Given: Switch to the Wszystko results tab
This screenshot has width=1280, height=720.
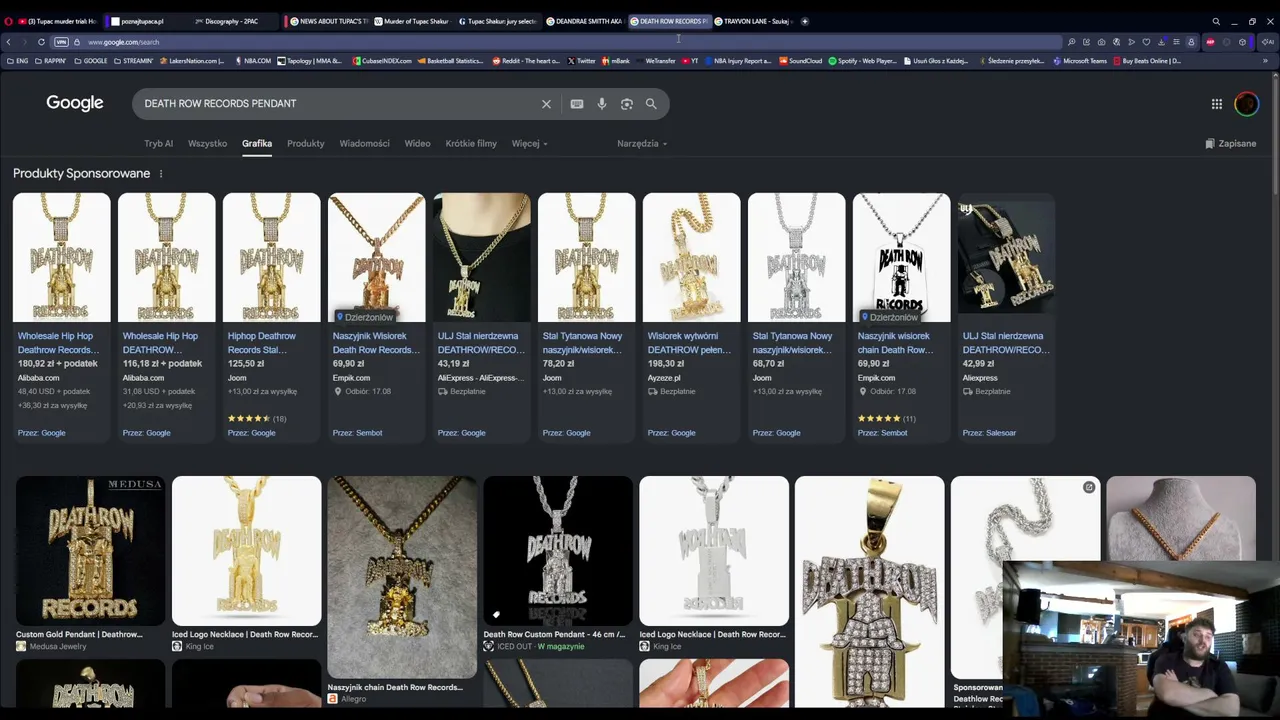Looking at the screenshot, I should [208, 144].
